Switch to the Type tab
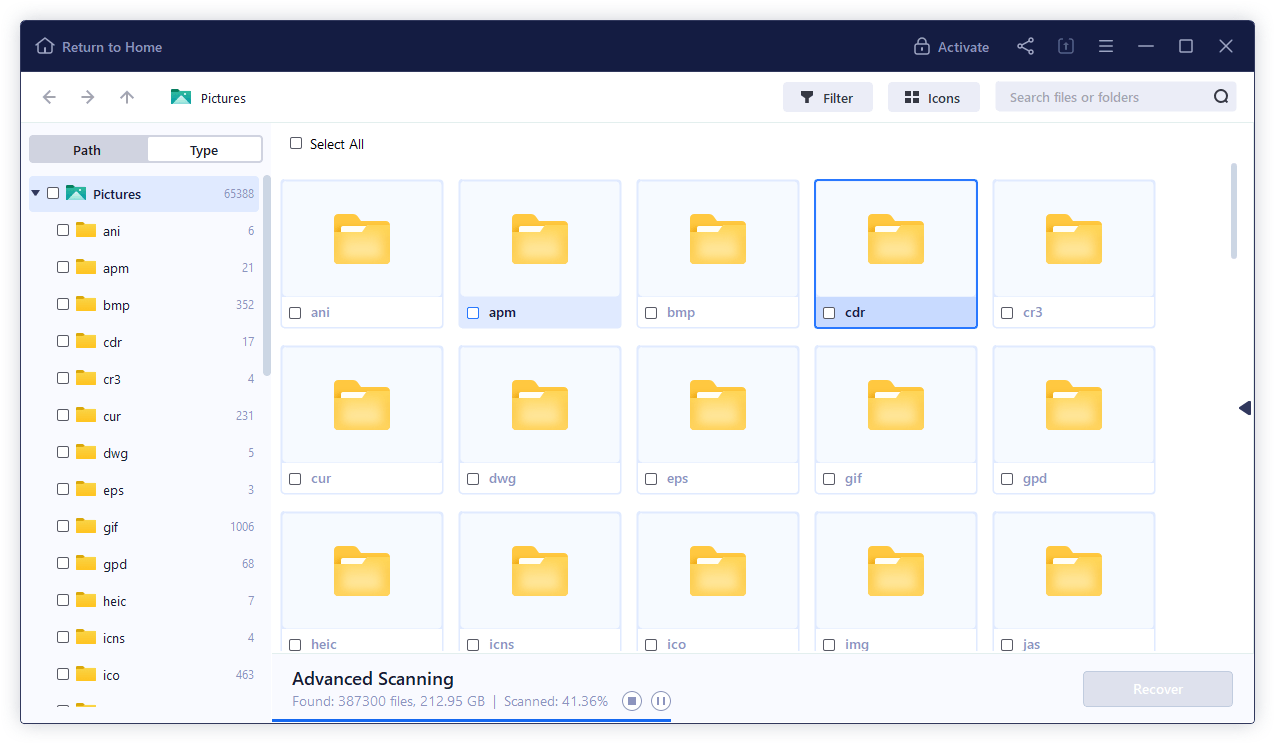 click(x=203, y=148)
